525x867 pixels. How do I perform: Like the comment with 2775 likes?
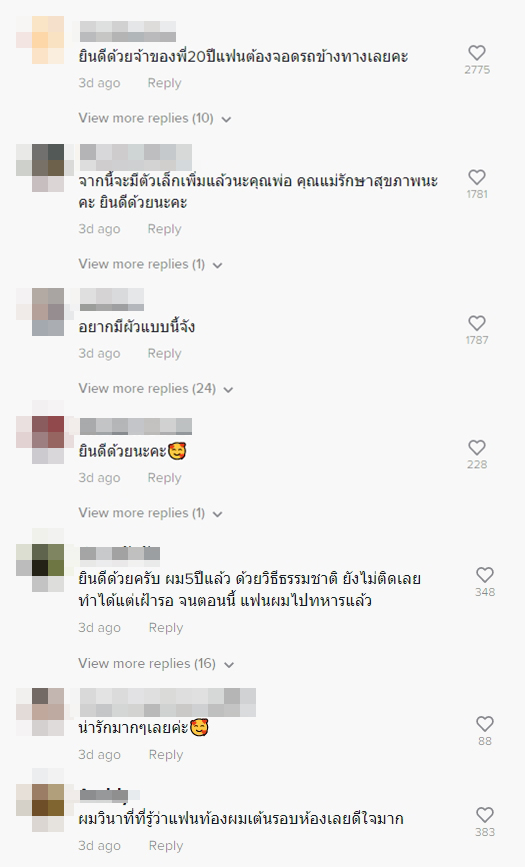pos(477,53)
